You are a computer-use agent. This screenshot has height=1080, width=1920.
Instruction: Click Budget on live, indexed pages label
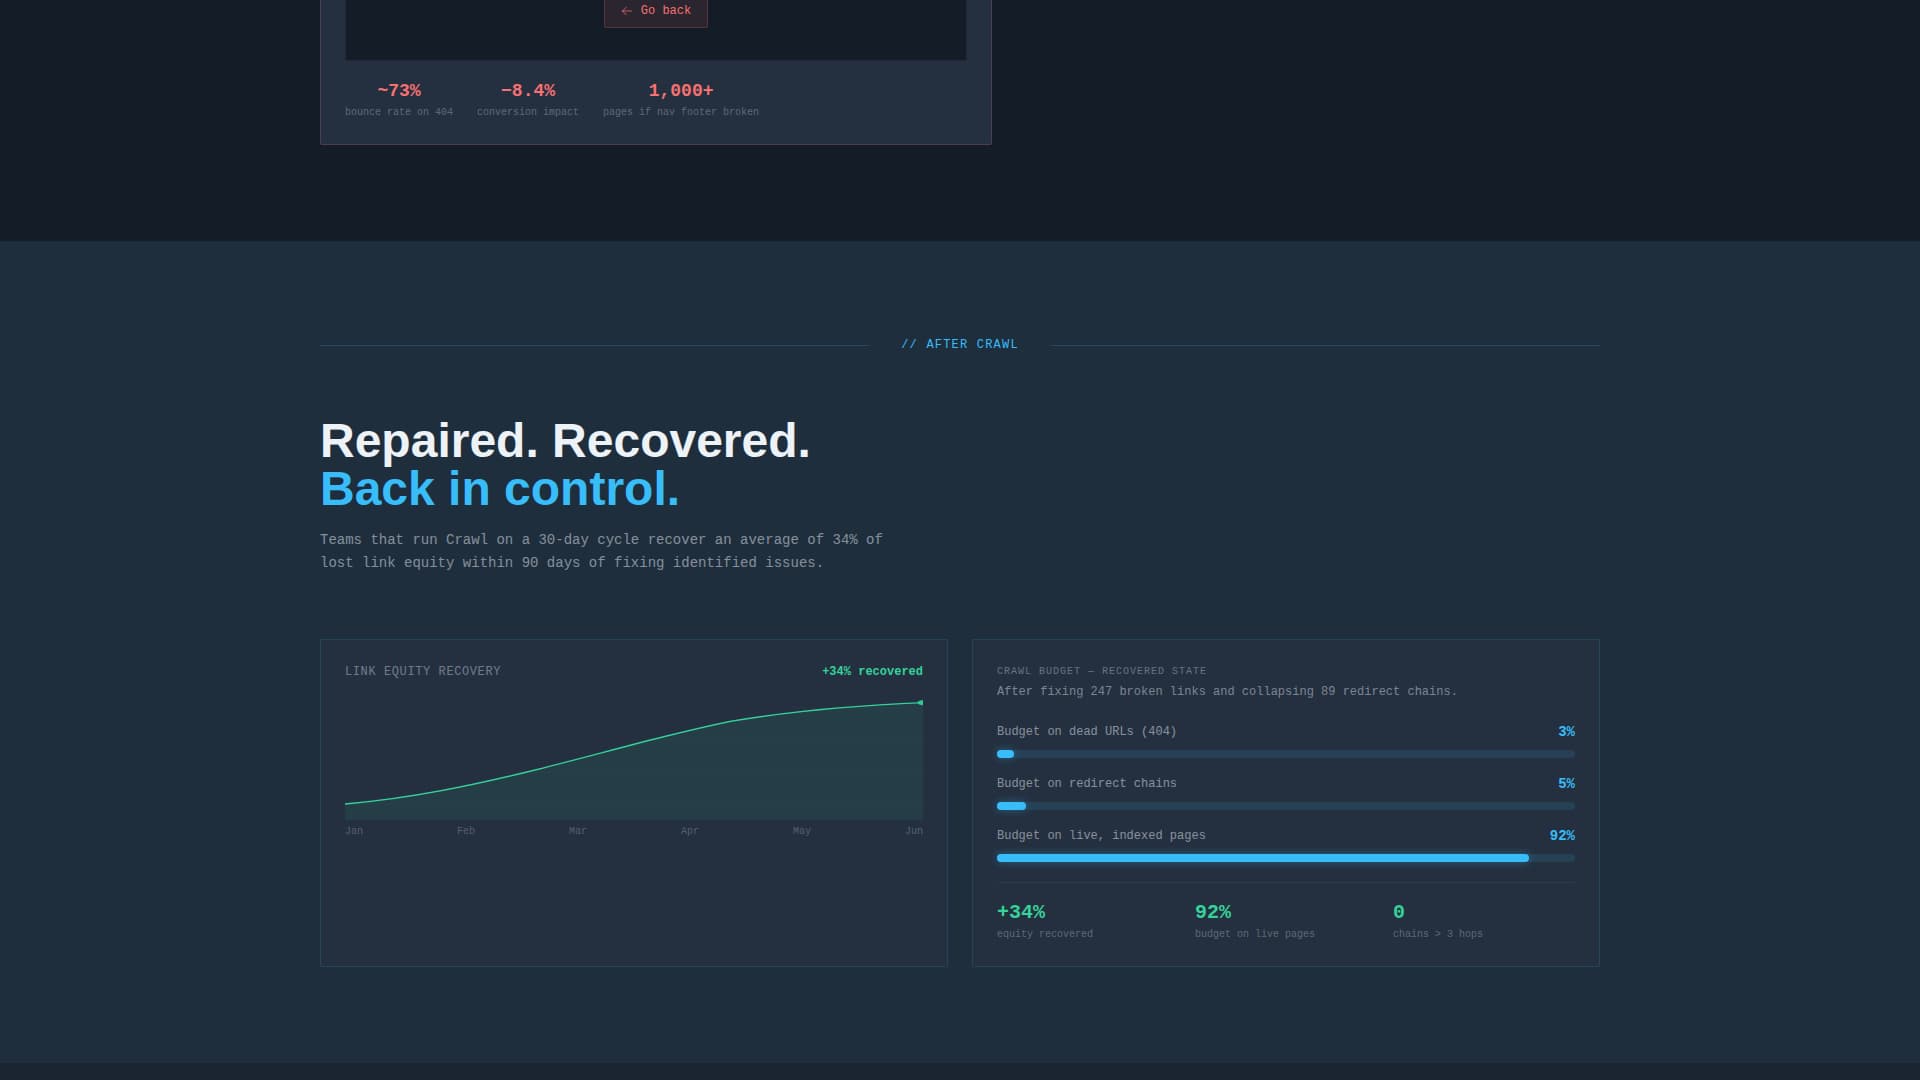point(1101,836)
